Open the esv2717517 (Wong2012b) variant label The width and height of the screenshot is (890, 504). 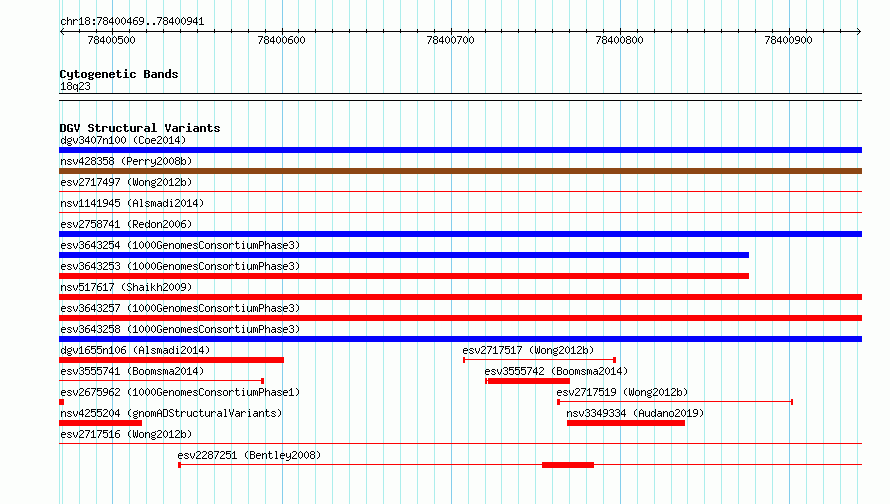tap(528, 350)
